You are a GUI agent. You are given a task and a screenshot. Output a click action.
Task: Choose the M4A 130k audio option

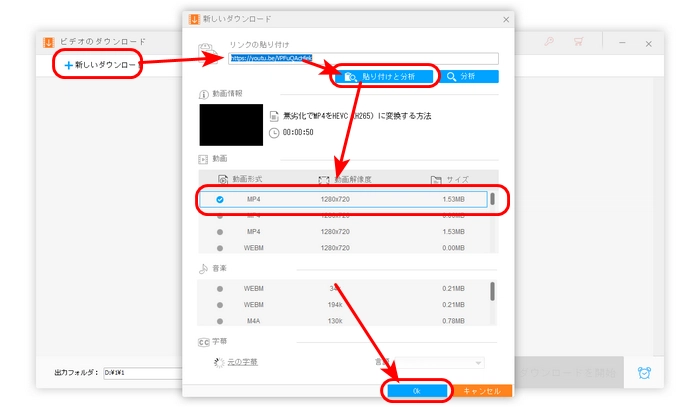click(x=219, y=320)
